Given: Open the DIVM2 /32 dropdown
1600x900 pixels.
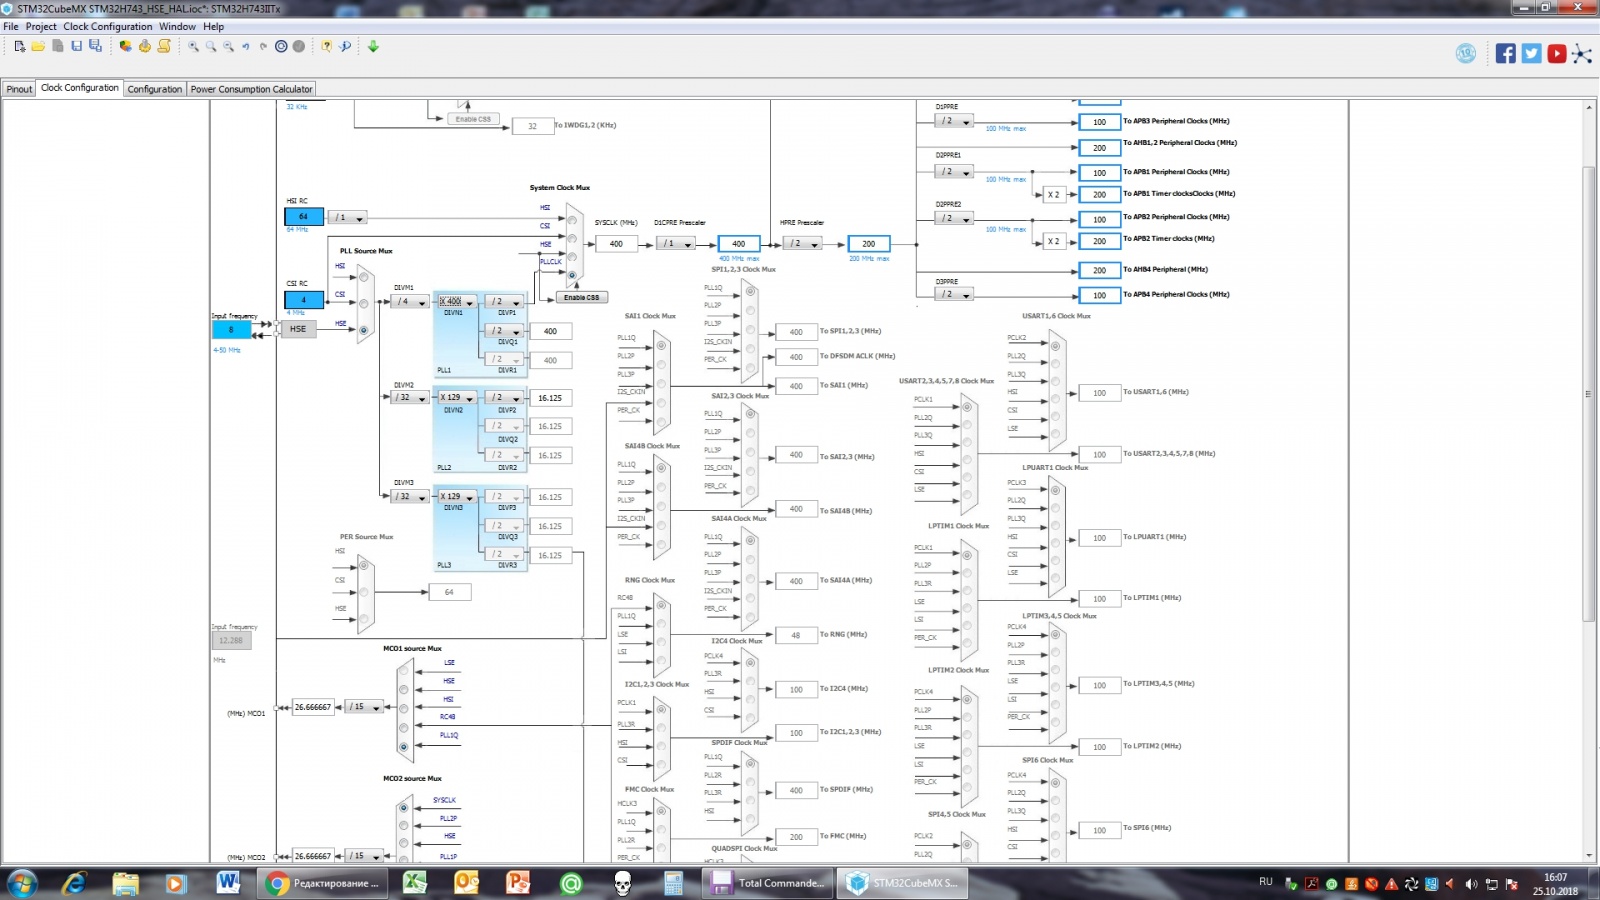Looking at the screenshot, I should point(410,397).
